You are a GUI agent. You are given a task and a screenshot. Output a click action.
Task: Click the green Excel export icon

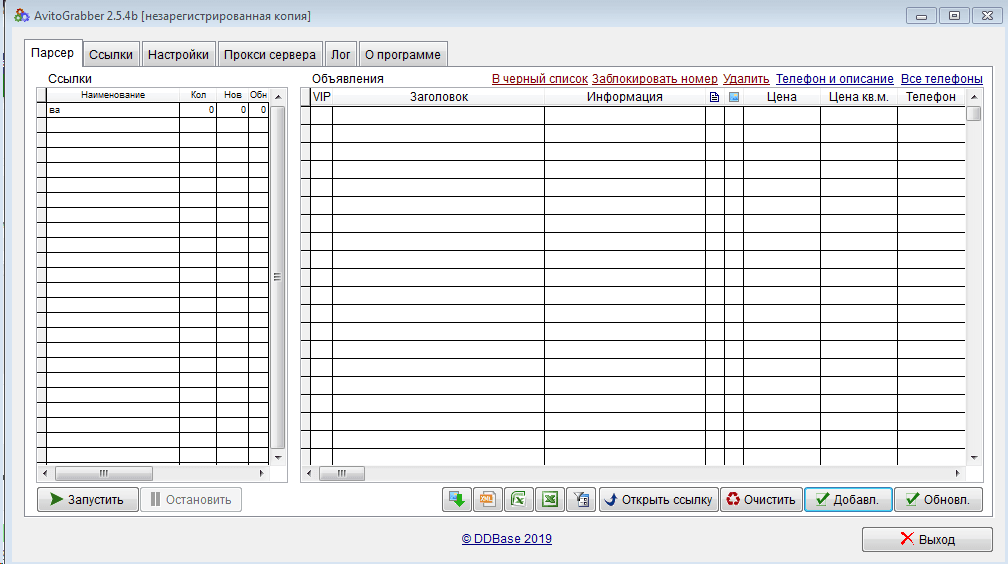tap(550, 500)
